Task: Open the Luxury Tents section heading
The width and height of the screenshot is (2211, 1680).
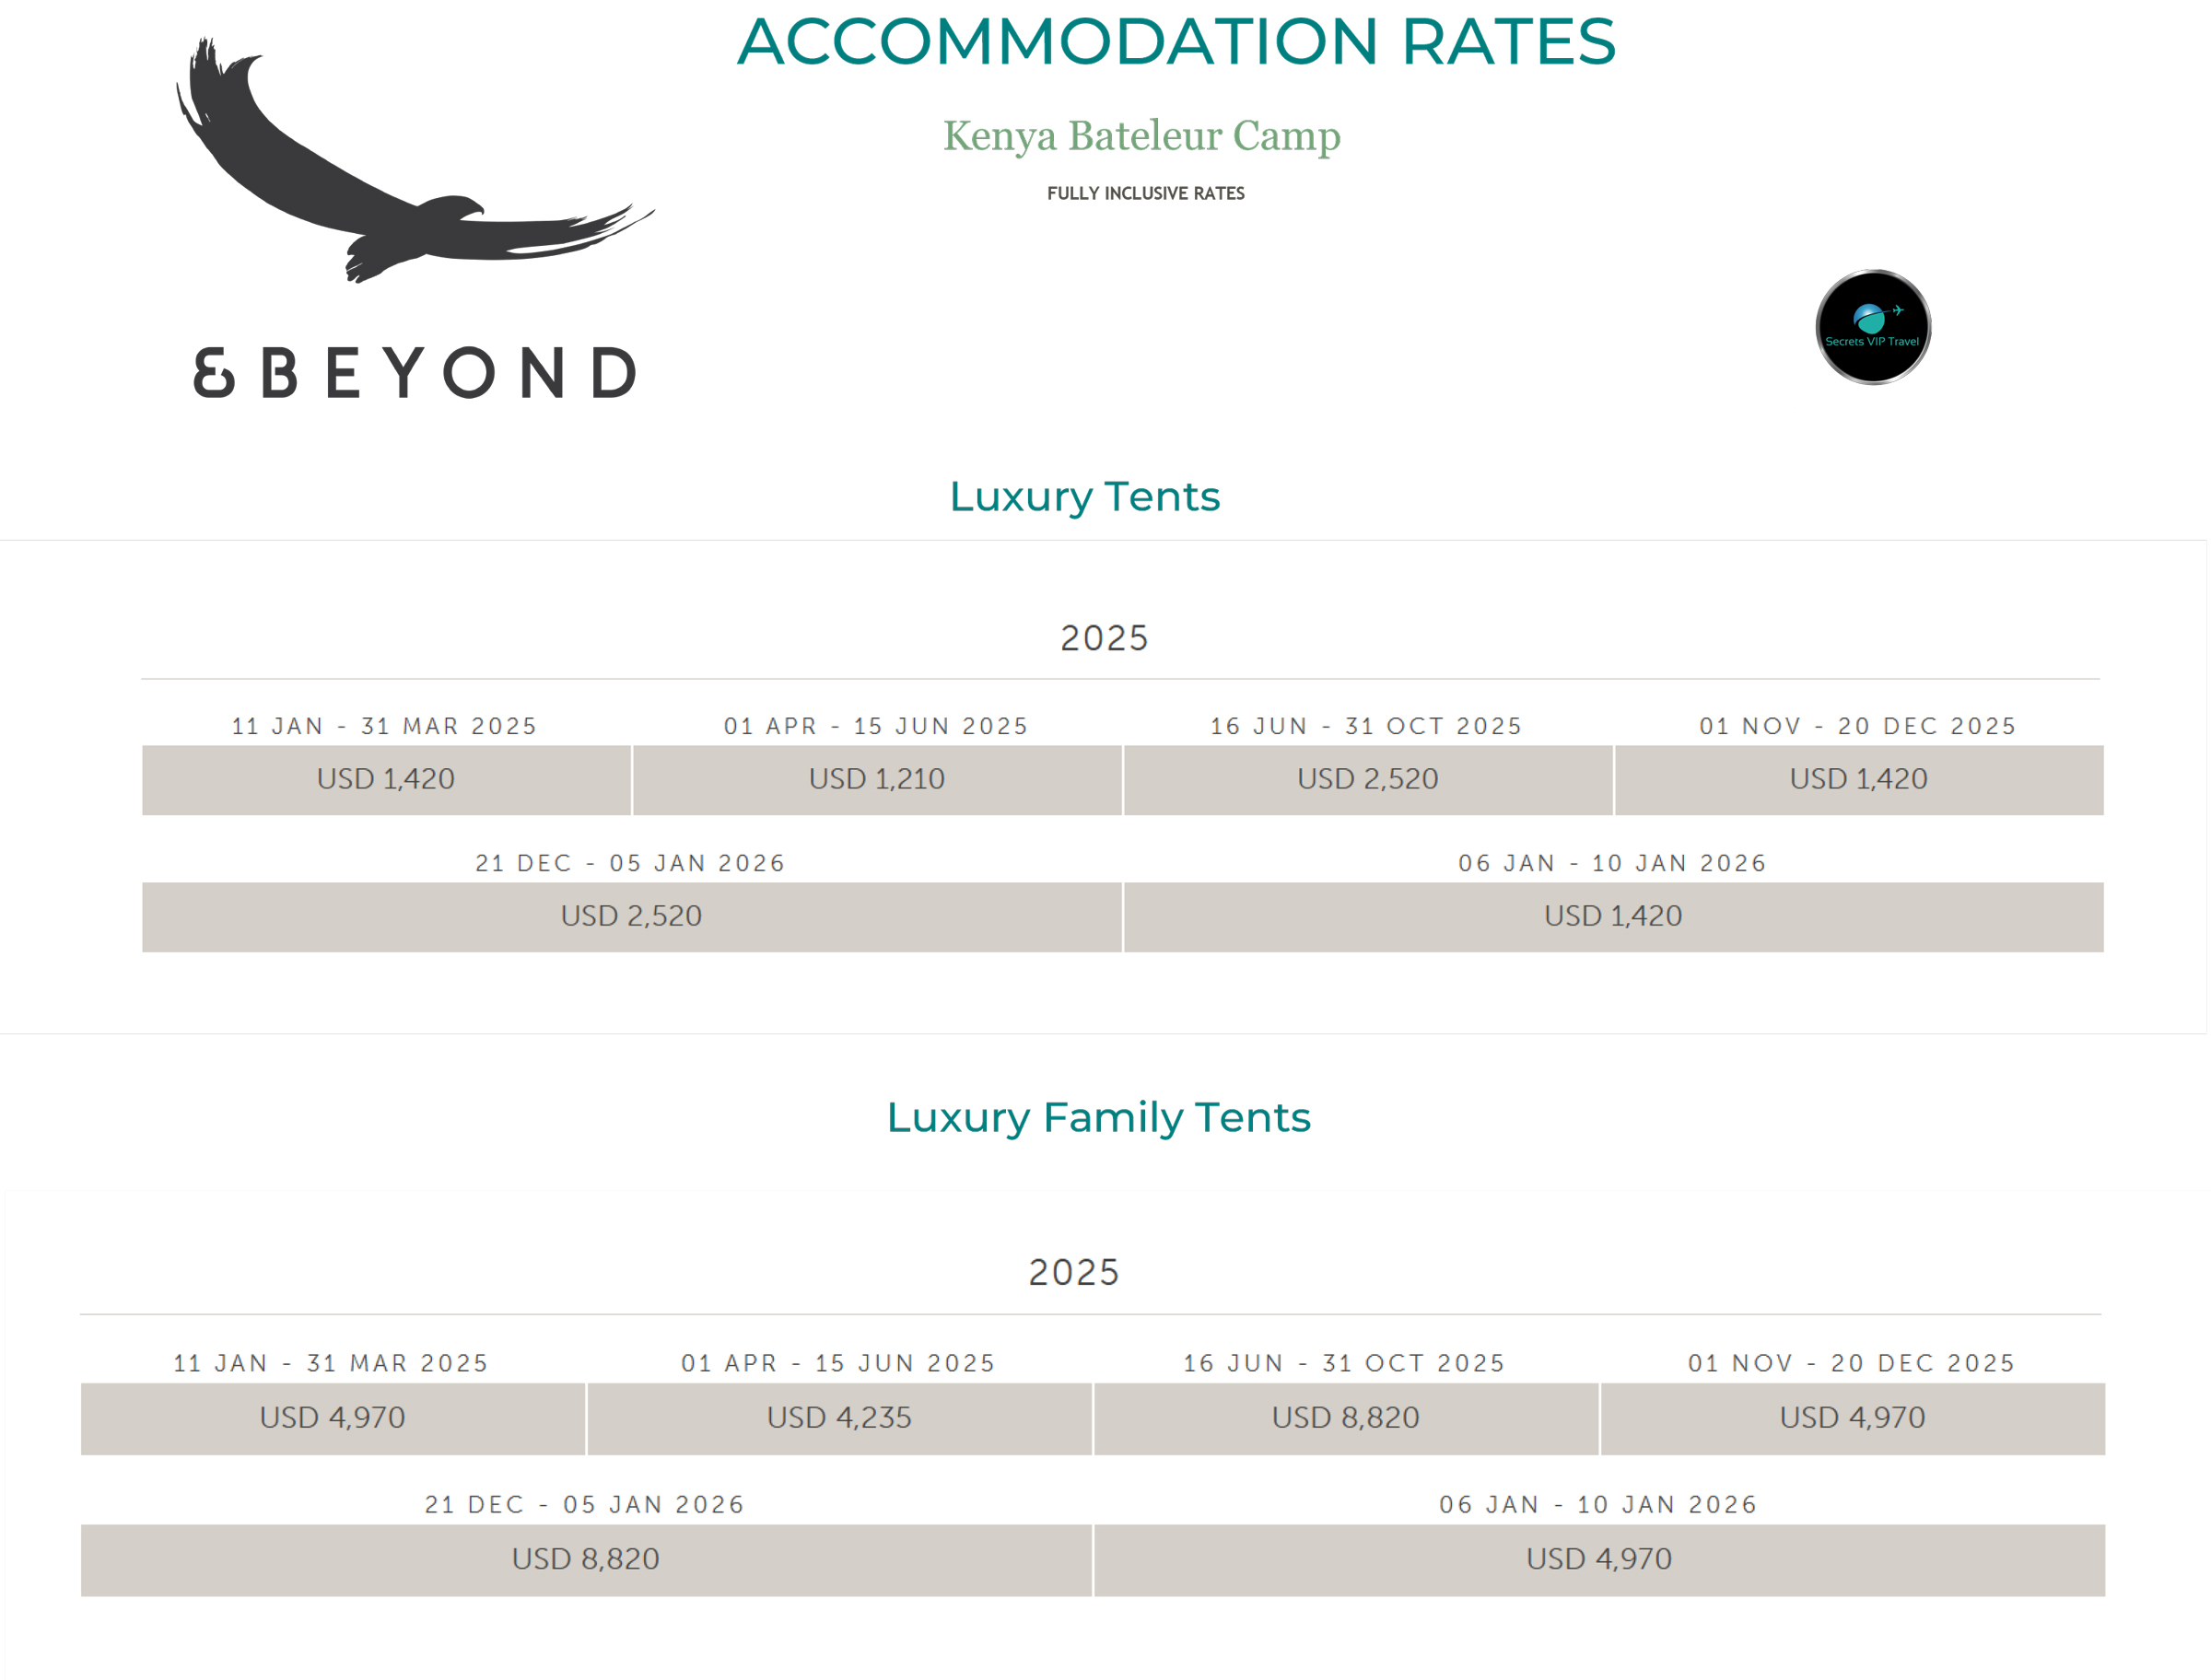Action: click(1085, 497)
